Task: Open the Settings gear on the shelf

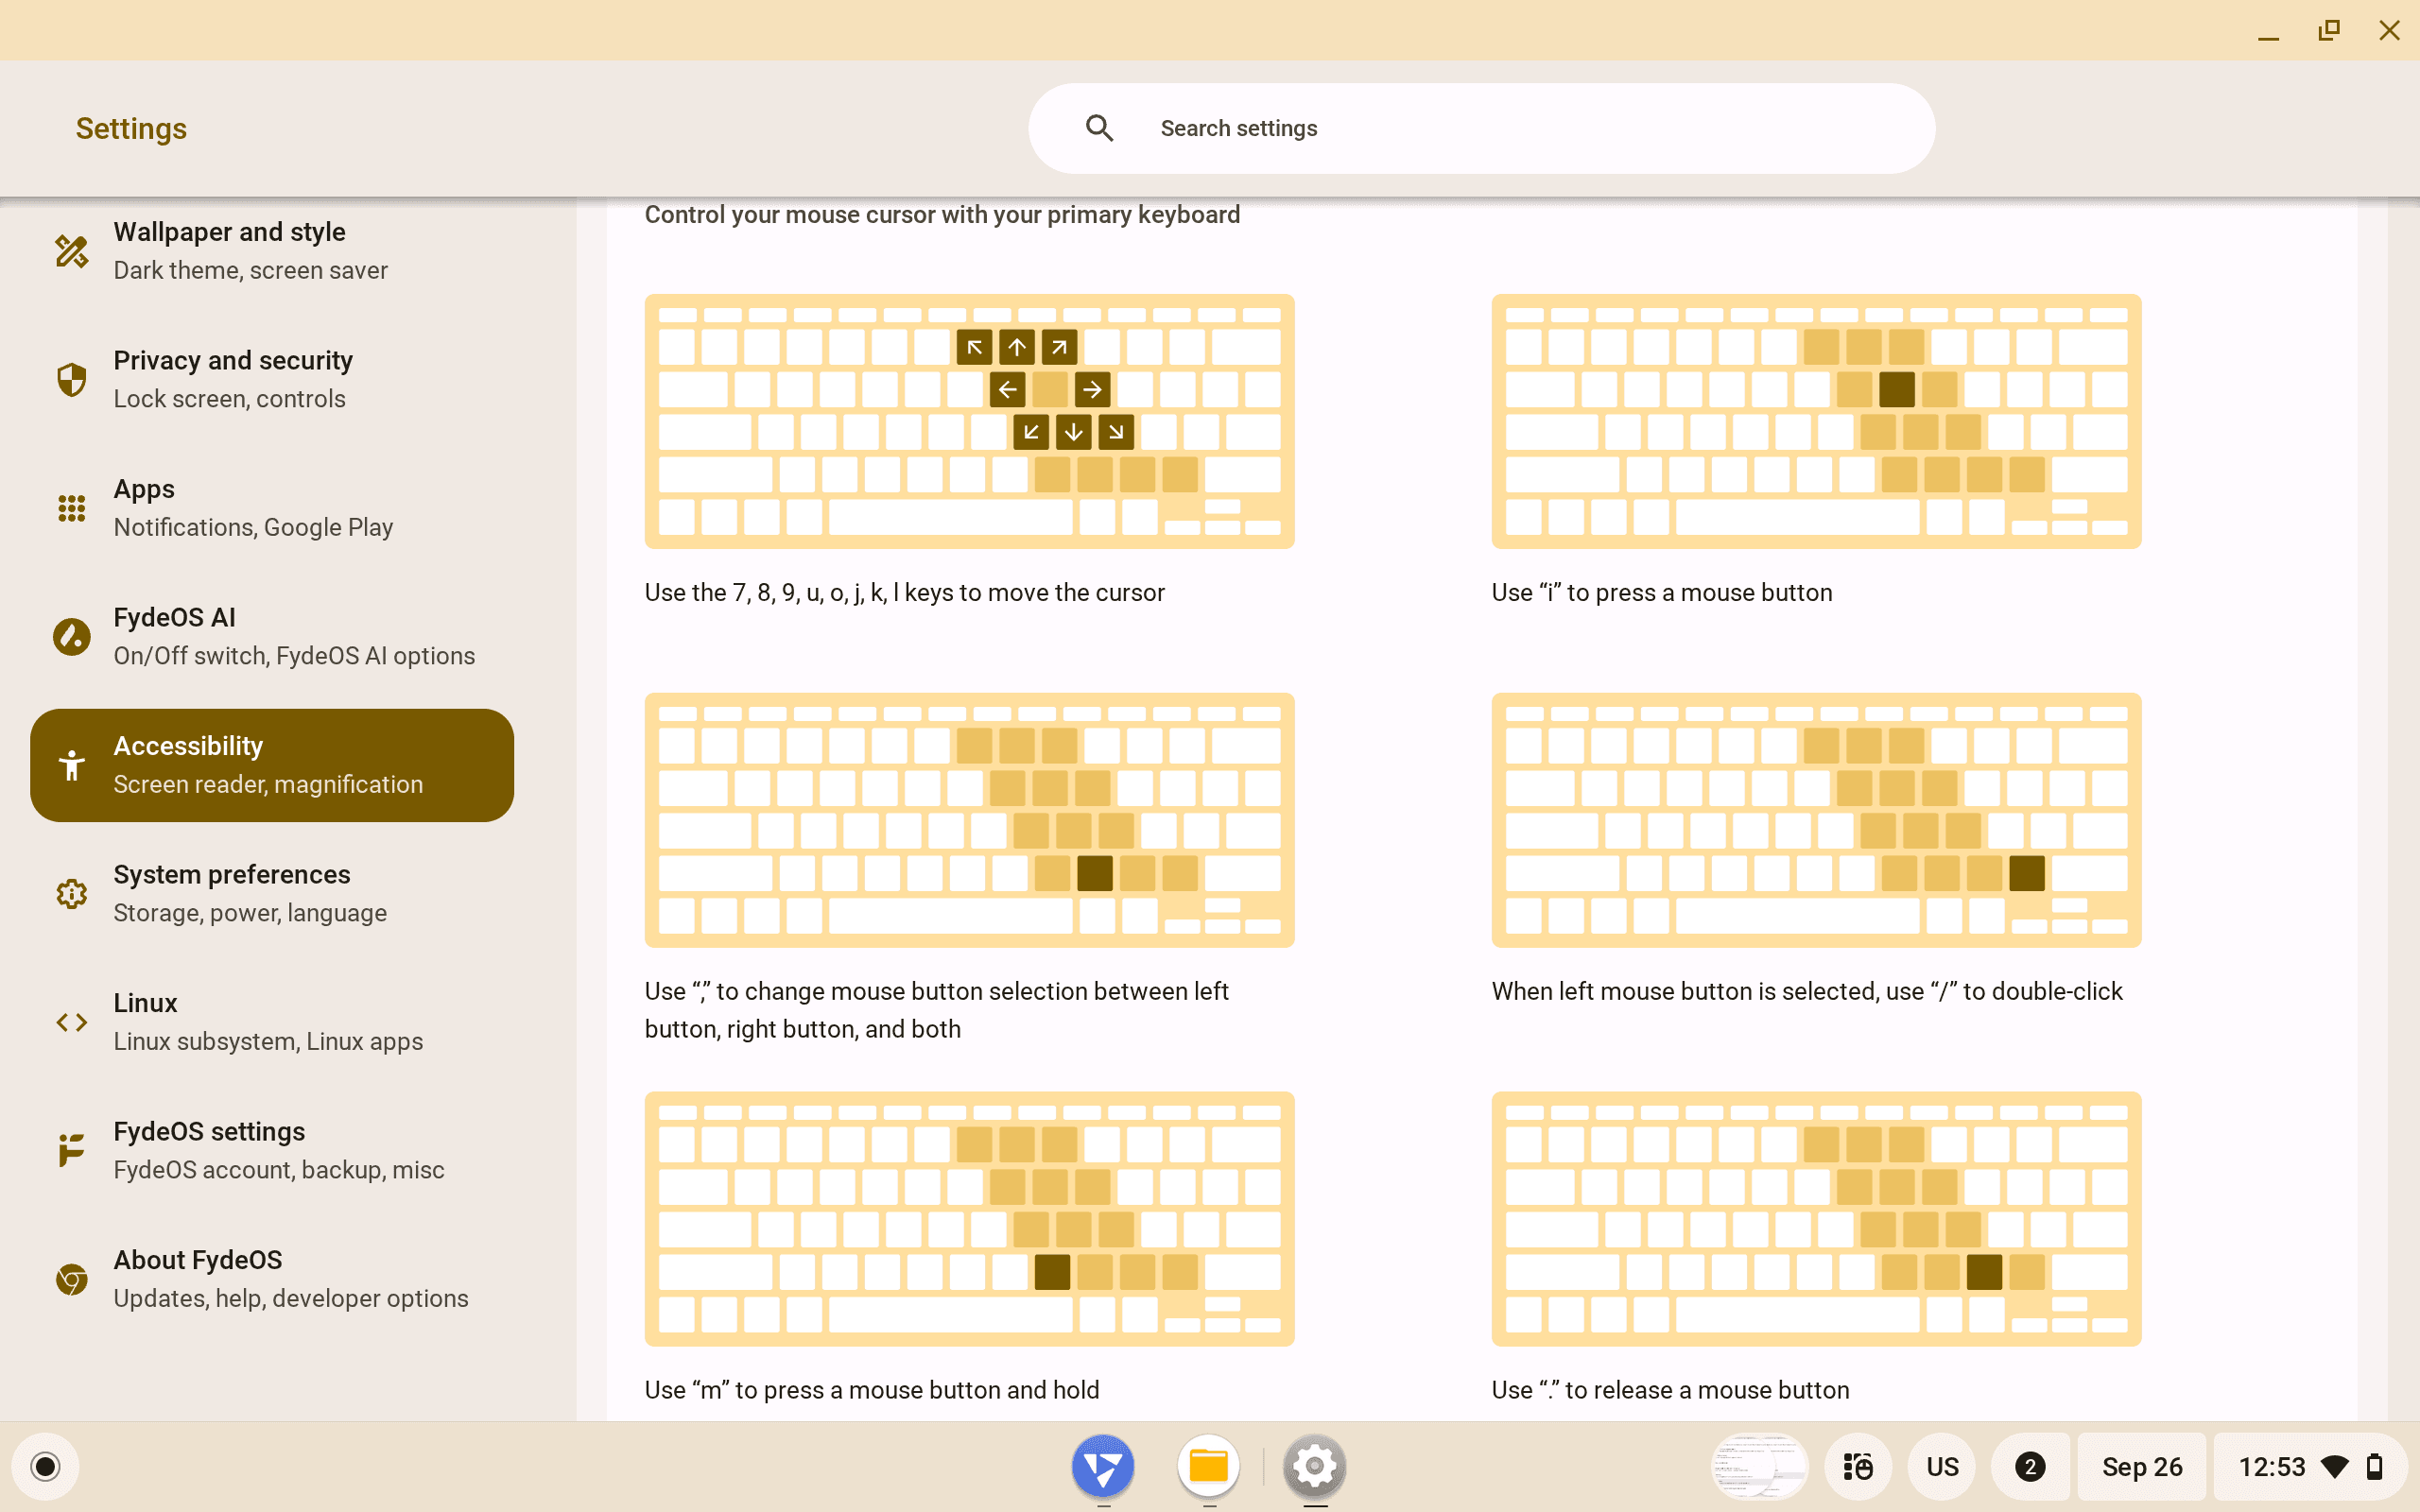Action: coord(1314,1466)
